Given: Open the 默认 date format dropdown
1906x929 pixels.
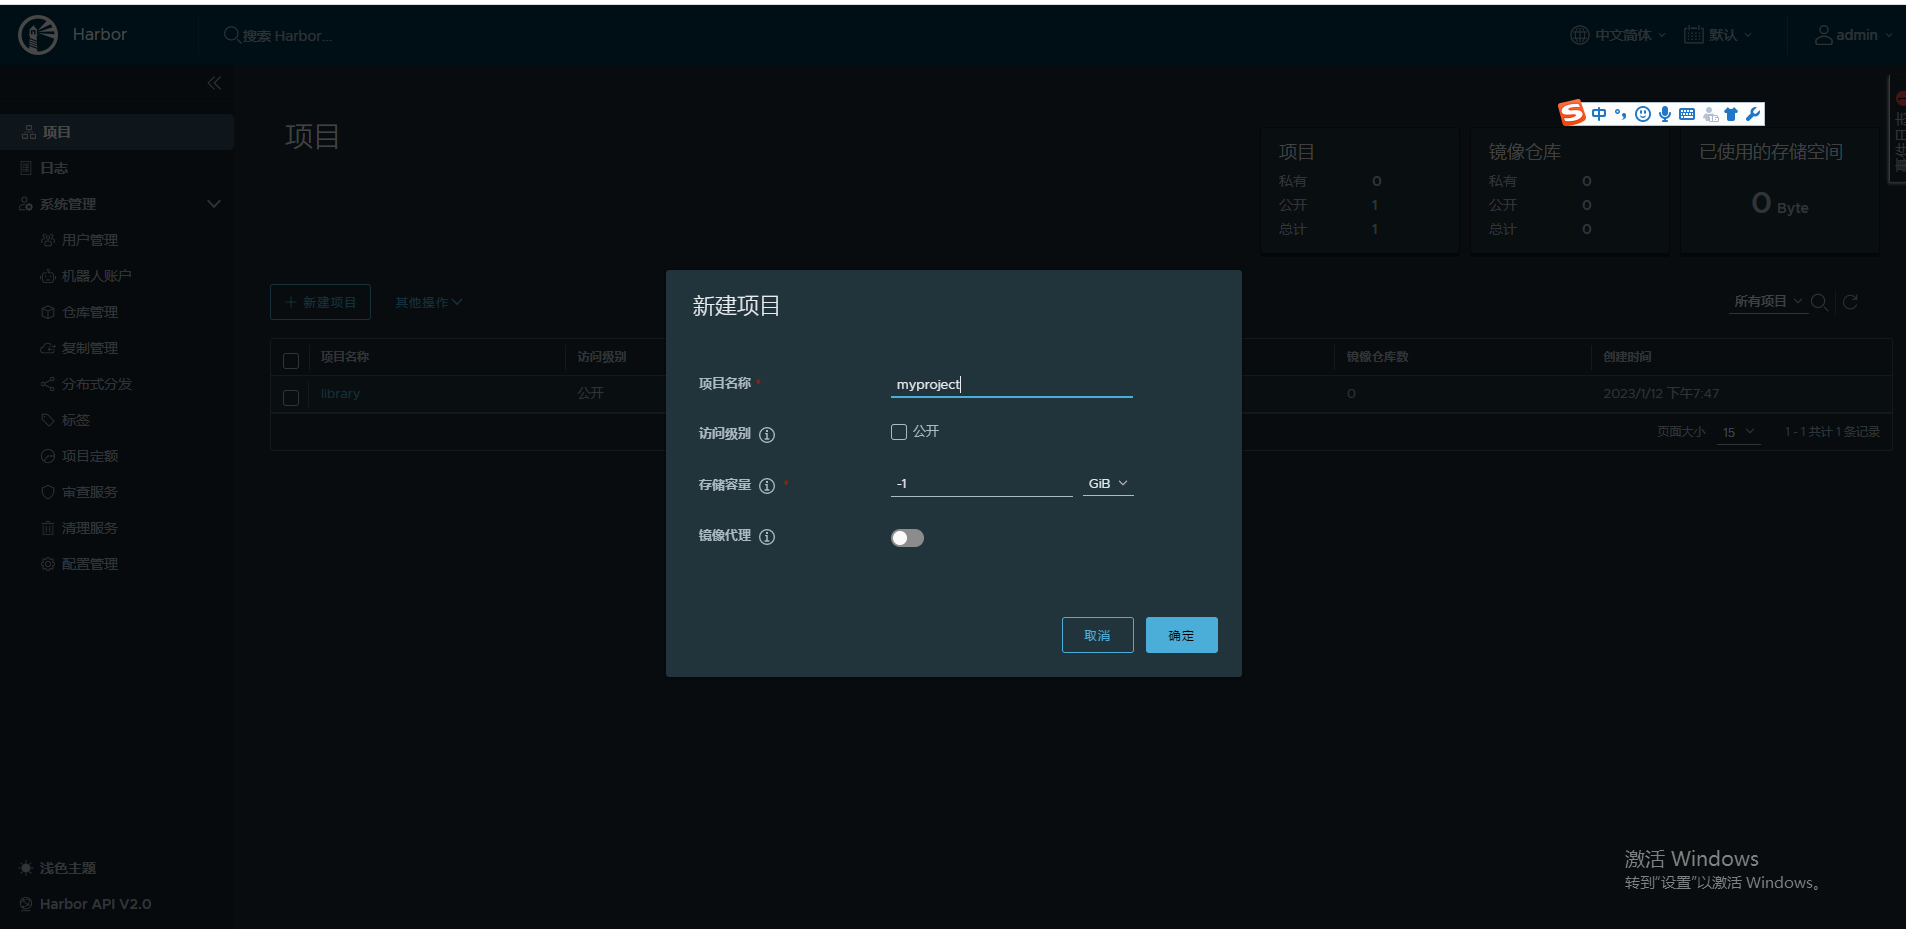Looking at the screenshot, I should click(x=1718, y=35).
